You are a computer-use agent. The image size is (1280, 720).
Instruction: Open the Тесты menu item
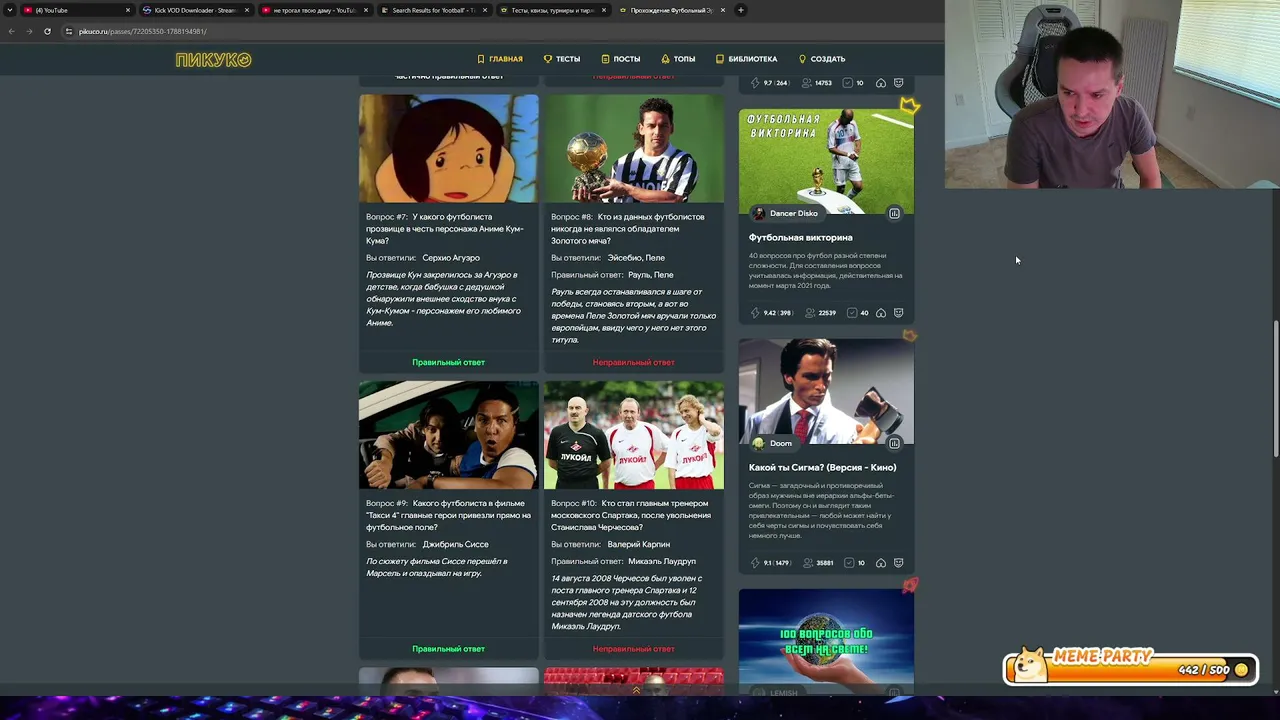(x=562, y=59)
